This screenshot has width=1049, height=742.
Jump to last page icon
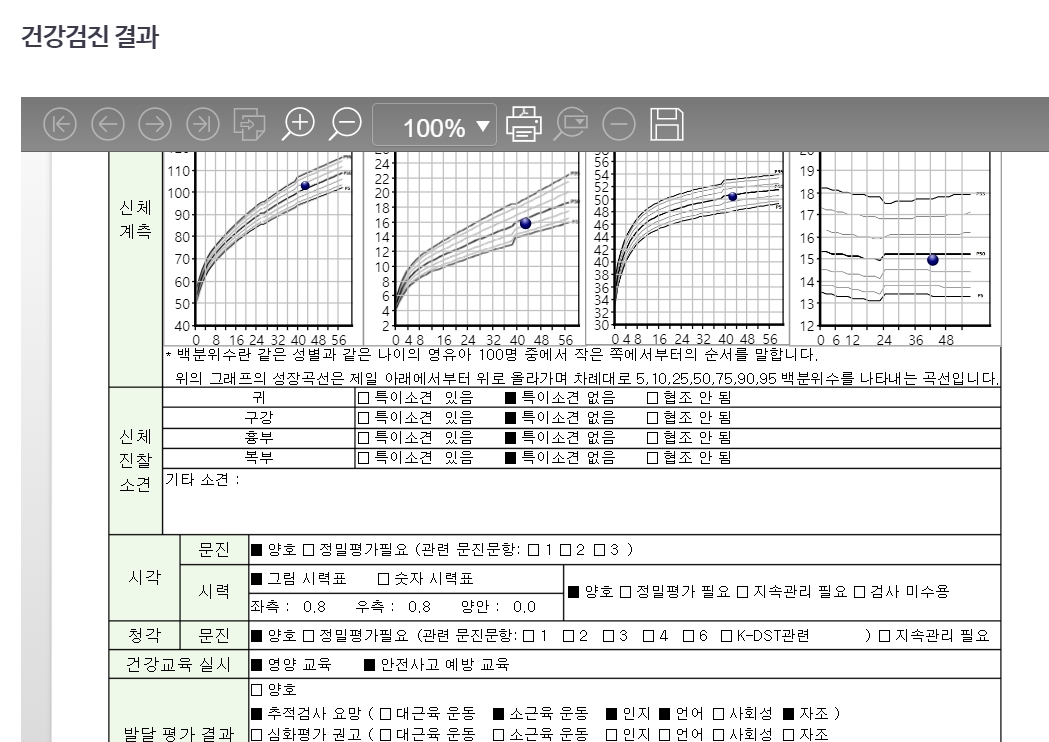202,124
